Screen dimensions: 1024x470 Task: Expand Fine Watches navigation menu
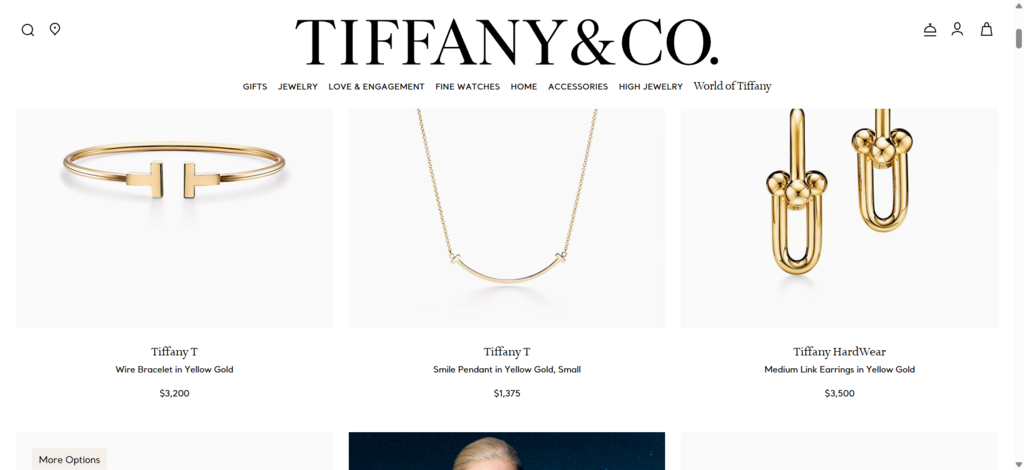[468, 86]
